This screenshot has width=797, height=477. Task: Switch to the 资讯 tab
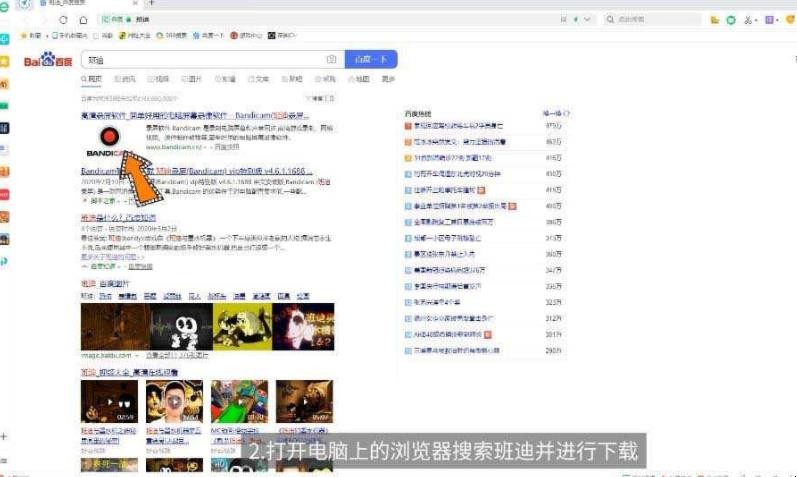(x=125, y=79)
